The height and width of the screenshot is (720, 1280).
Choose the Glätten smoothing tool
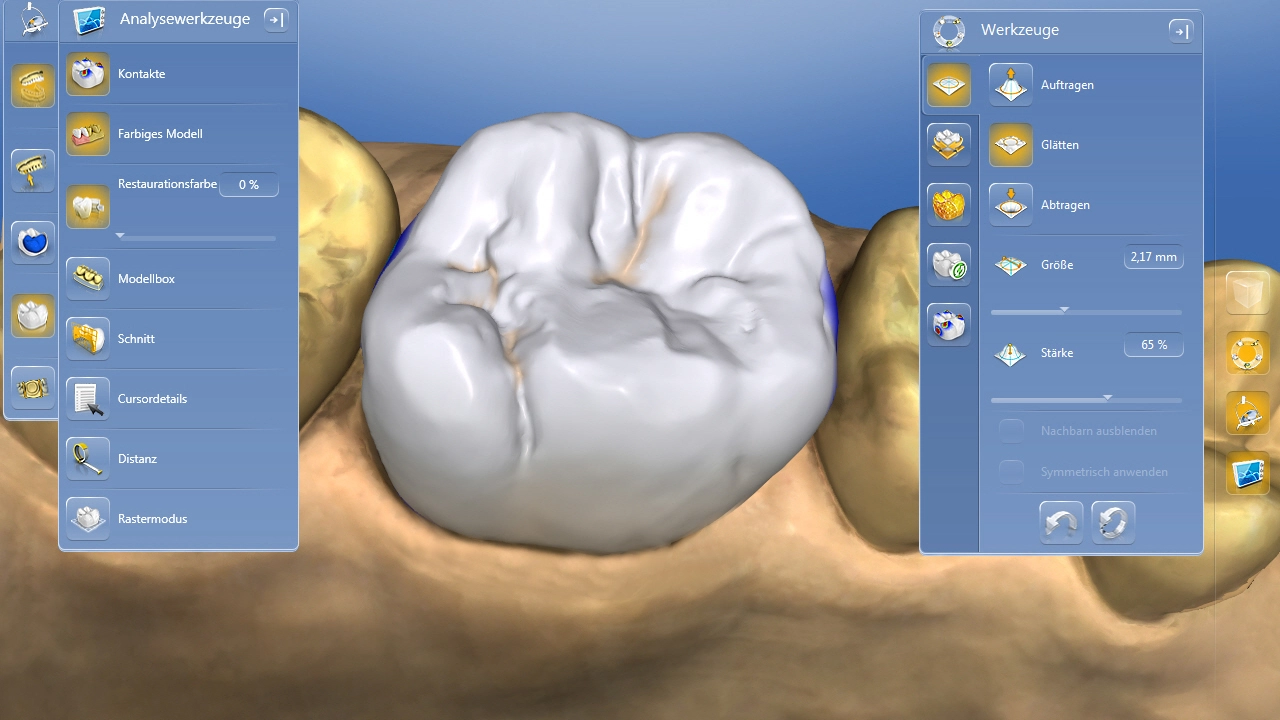coord(1011,145)
